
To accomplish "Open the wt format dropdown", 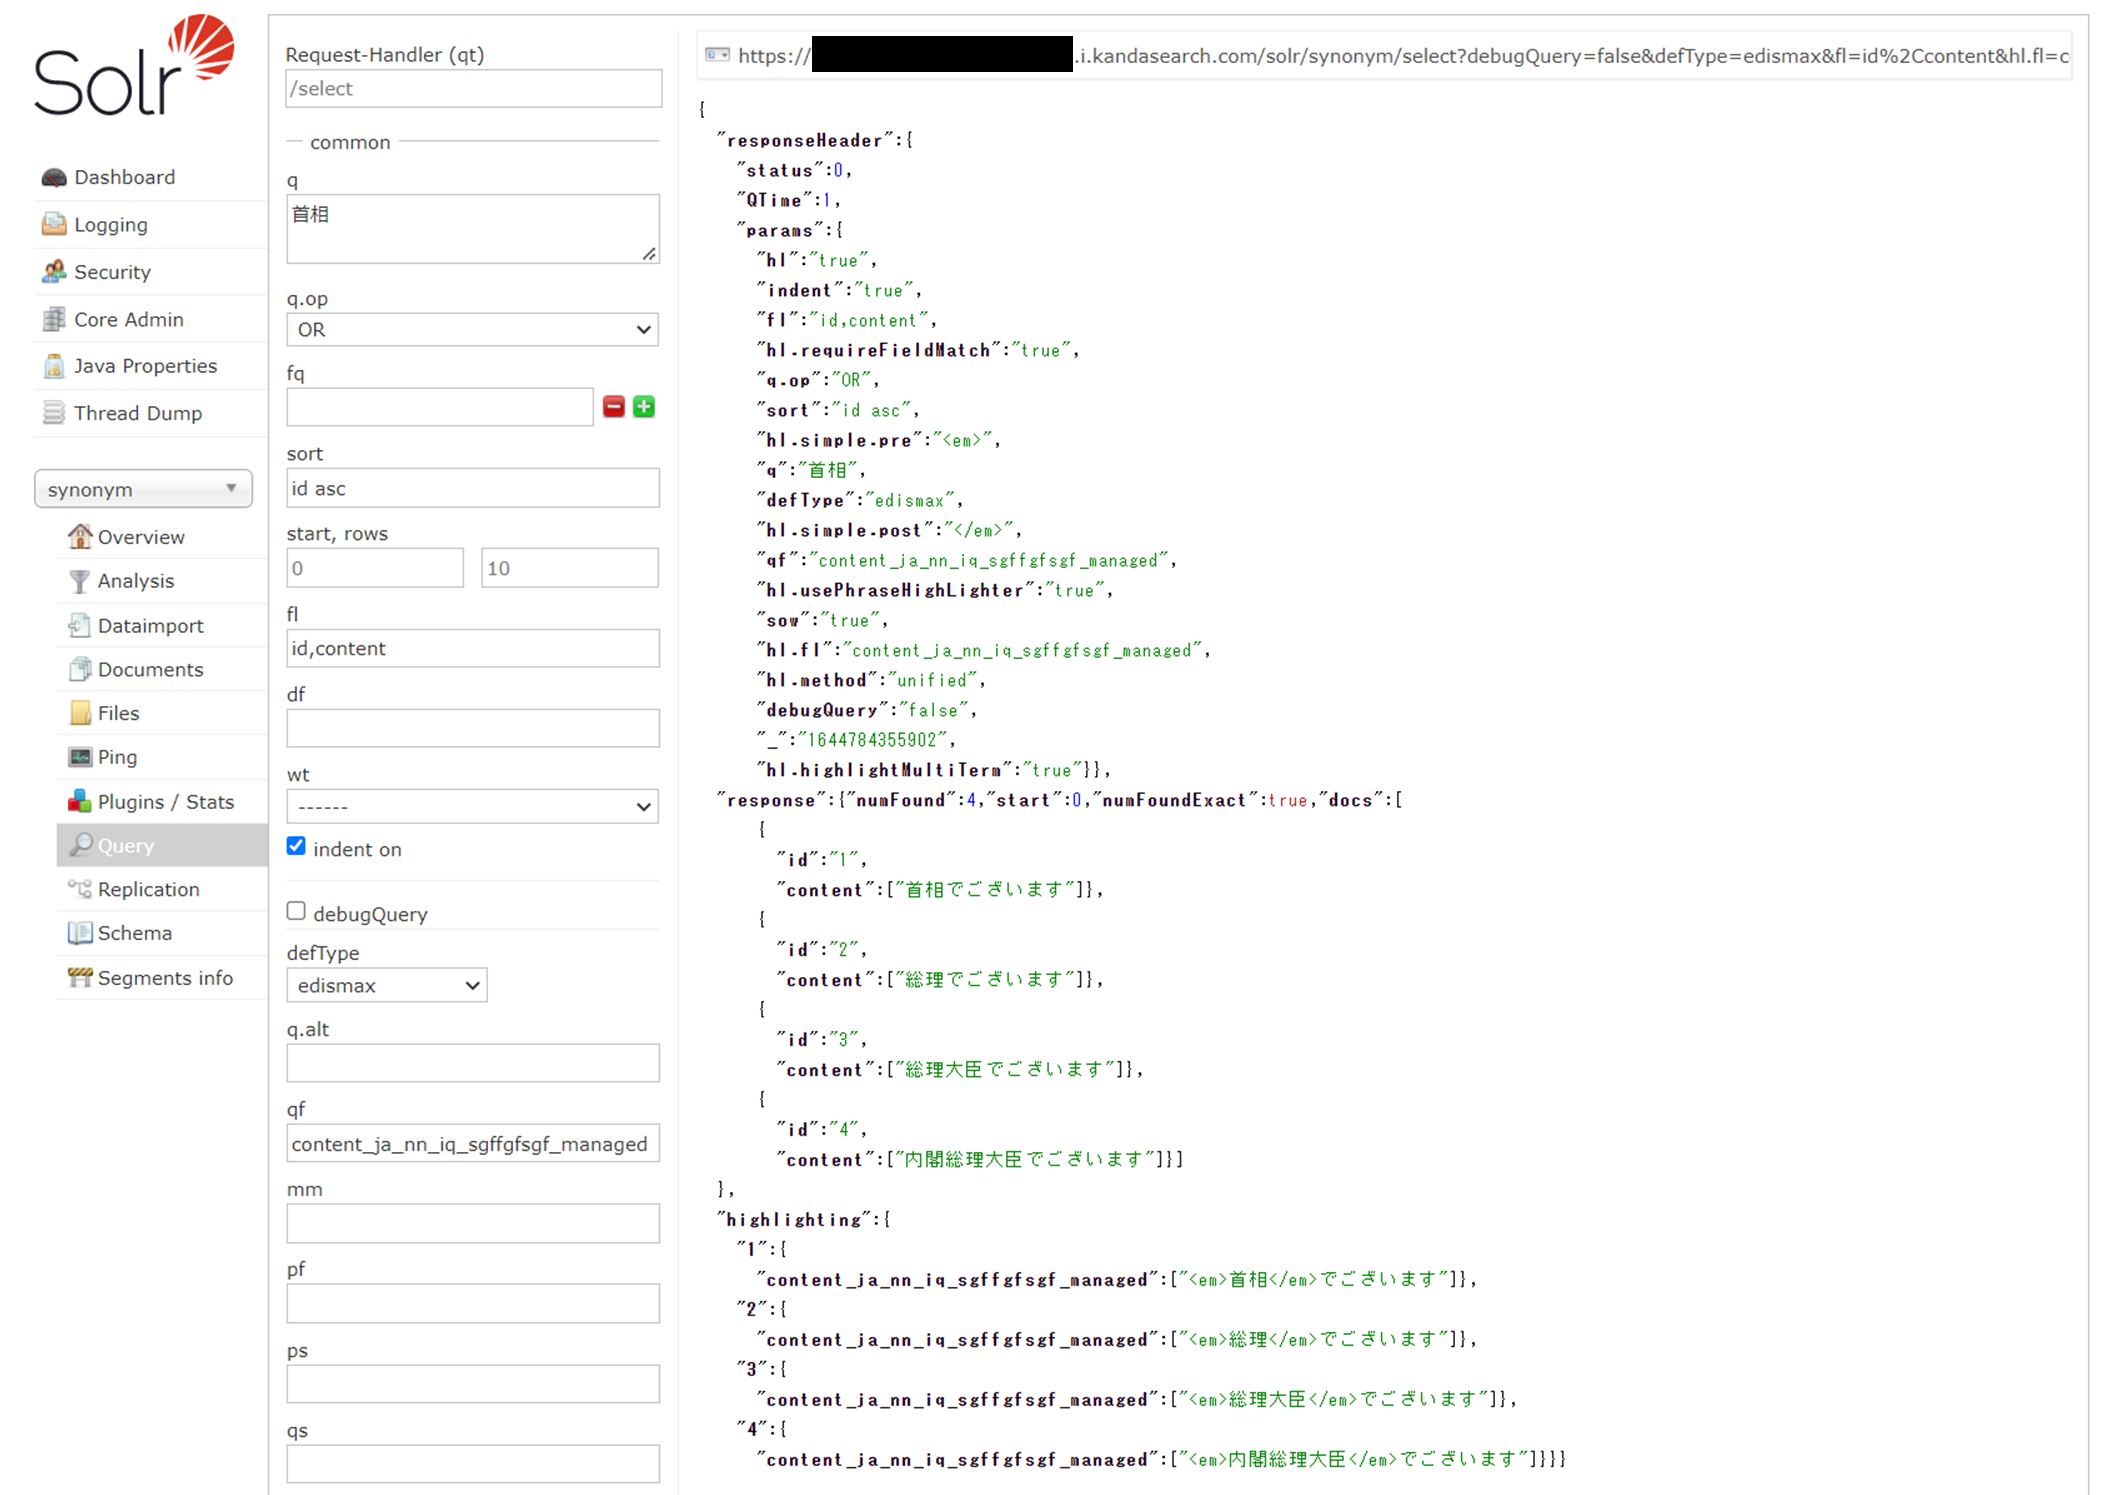I will pos(472,806).
